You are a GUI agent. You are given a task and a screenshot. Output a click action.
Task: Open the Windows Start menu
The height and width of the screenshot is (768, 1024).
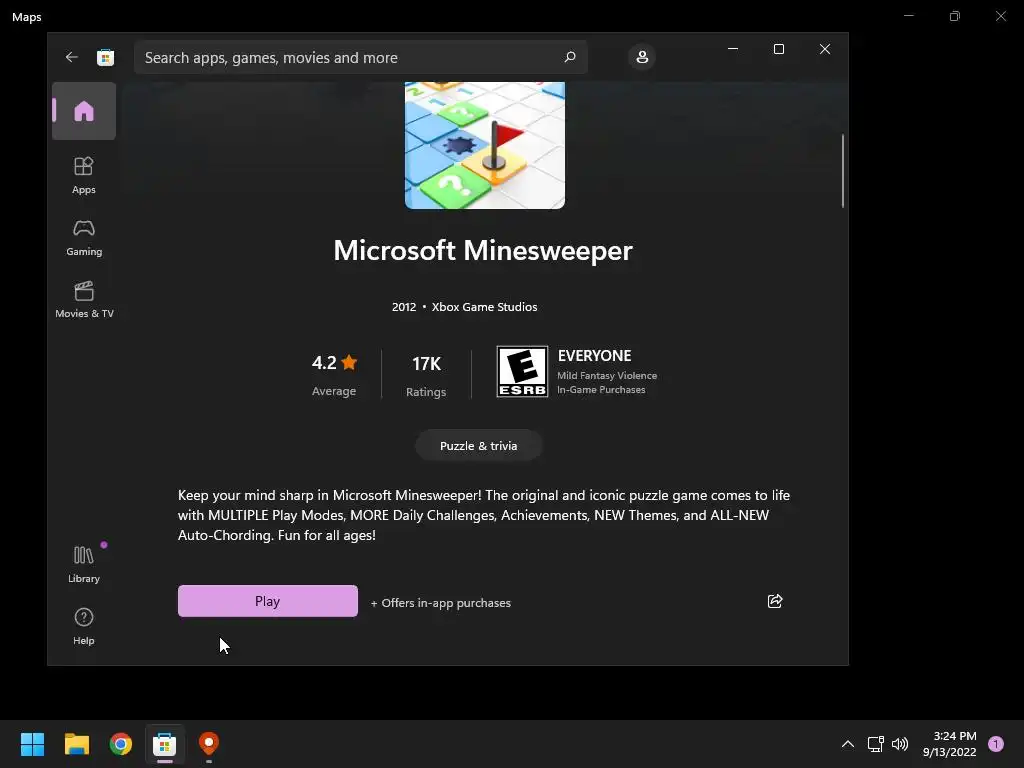point(32,744)
